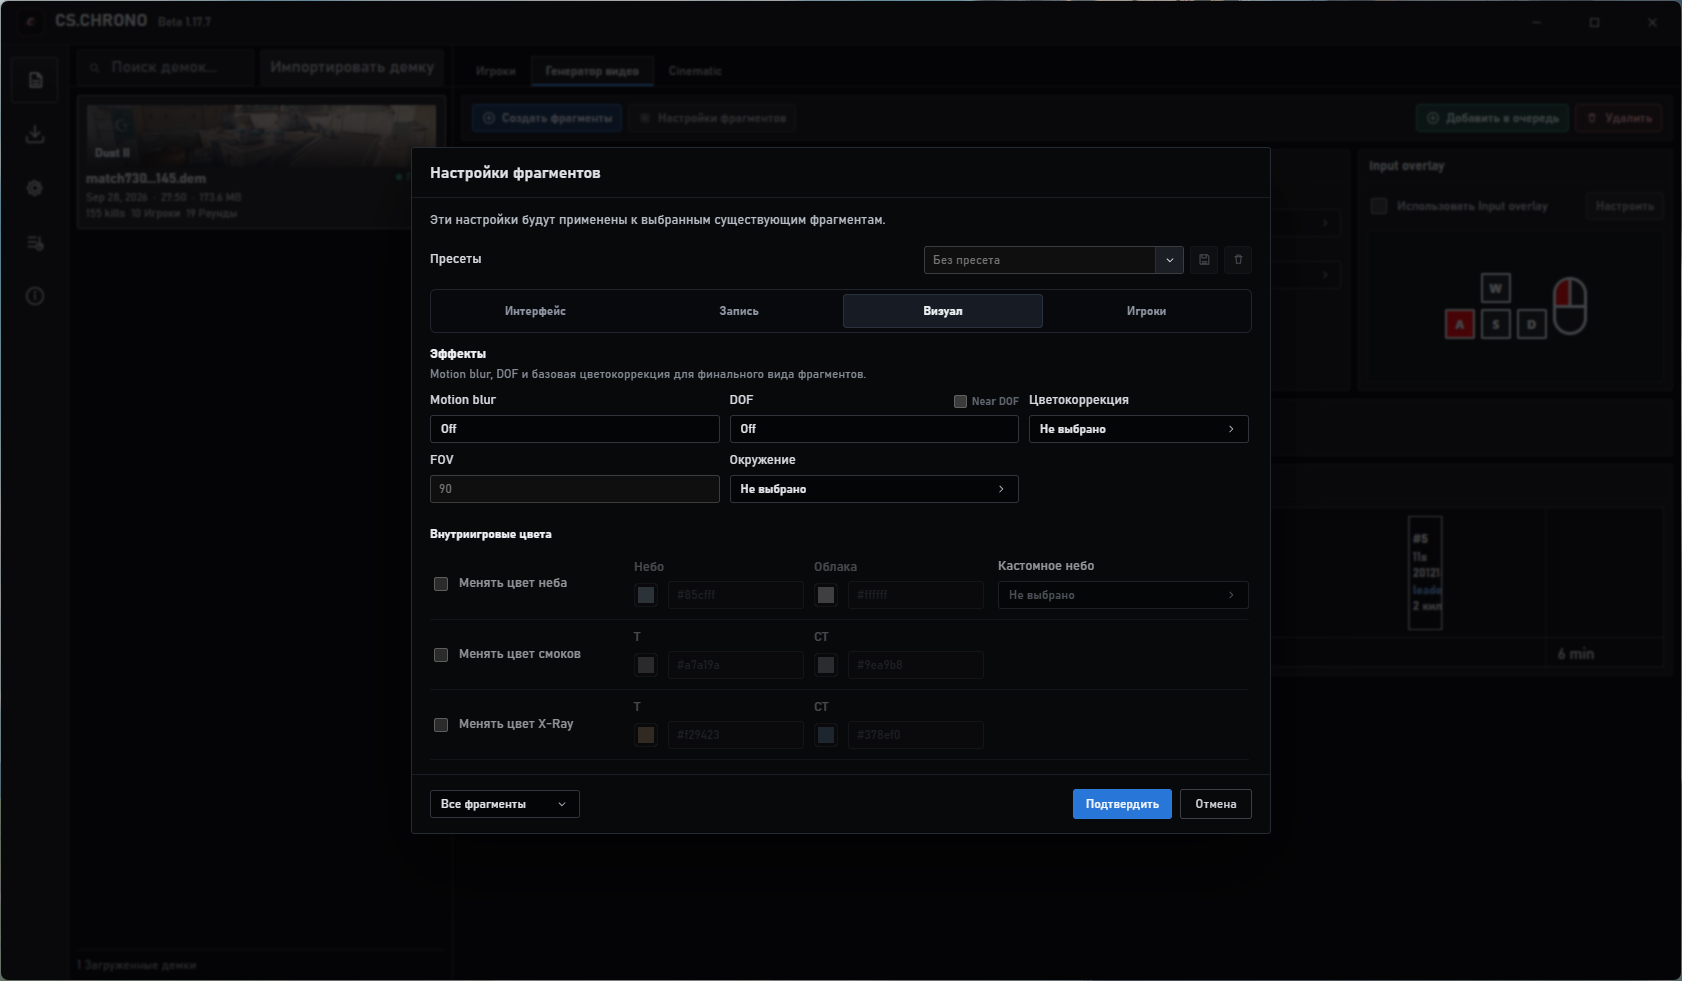This screenshot has height=981, width=1682.
Task: Enable Менять цвет X-Ray checkbox
Action: point(441,725)
